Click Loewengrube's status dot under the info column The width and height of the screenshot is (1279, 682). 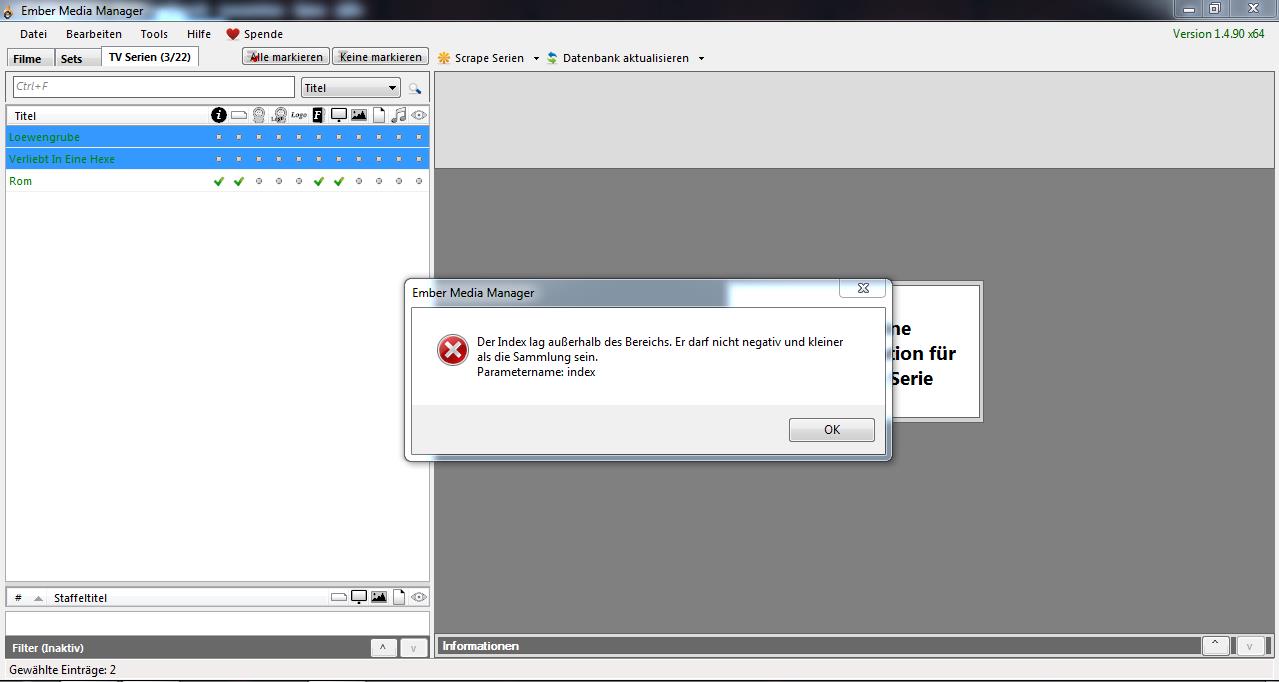coord(219,137)
